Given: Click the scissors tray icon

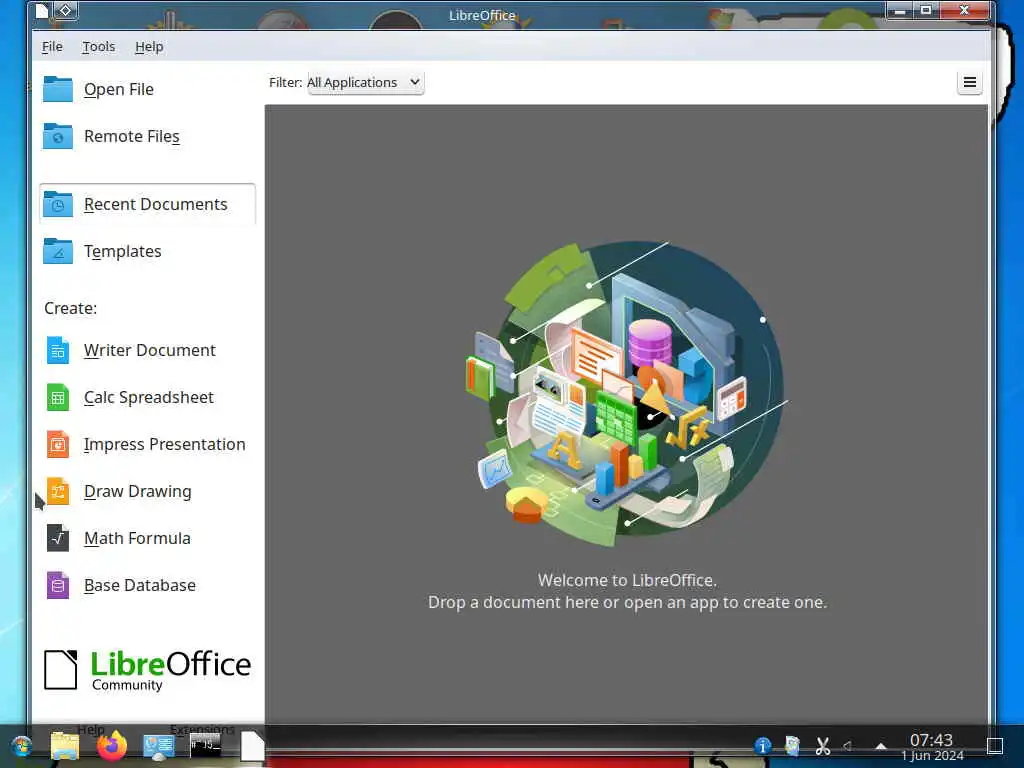Looking at the screenshot, I should pos(822,745).
